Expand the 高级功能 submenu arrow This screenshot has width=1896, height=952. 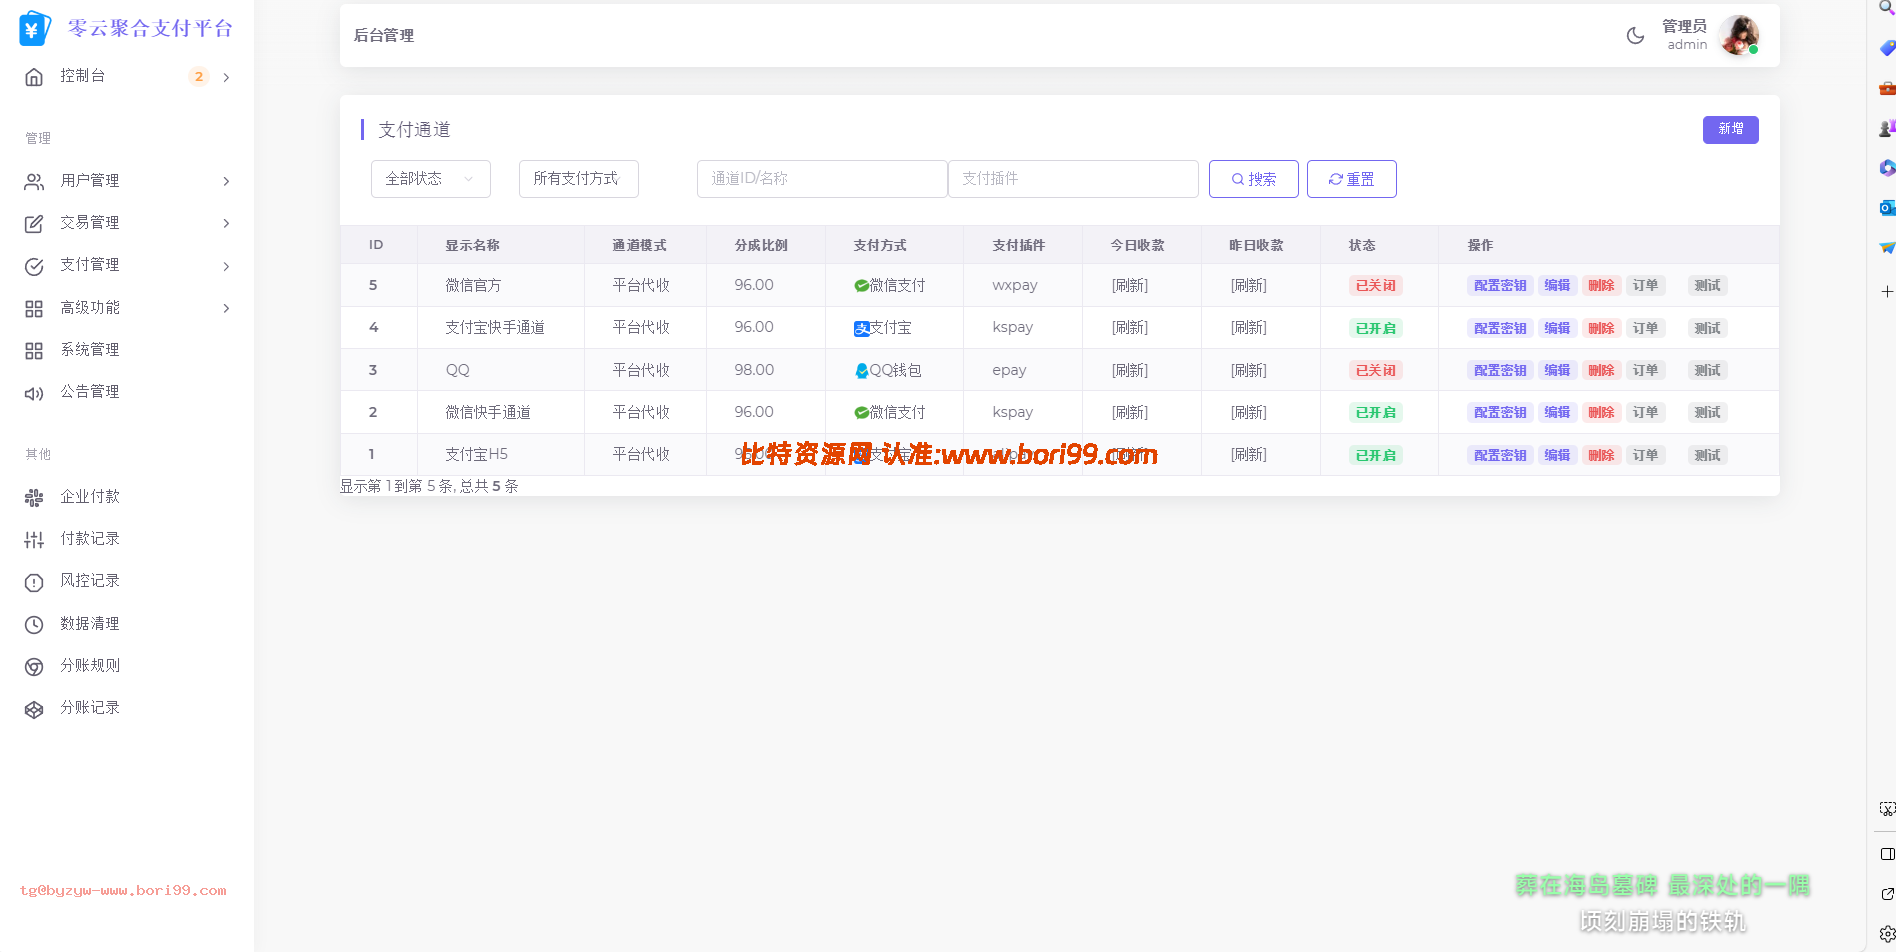click(226, 308)
